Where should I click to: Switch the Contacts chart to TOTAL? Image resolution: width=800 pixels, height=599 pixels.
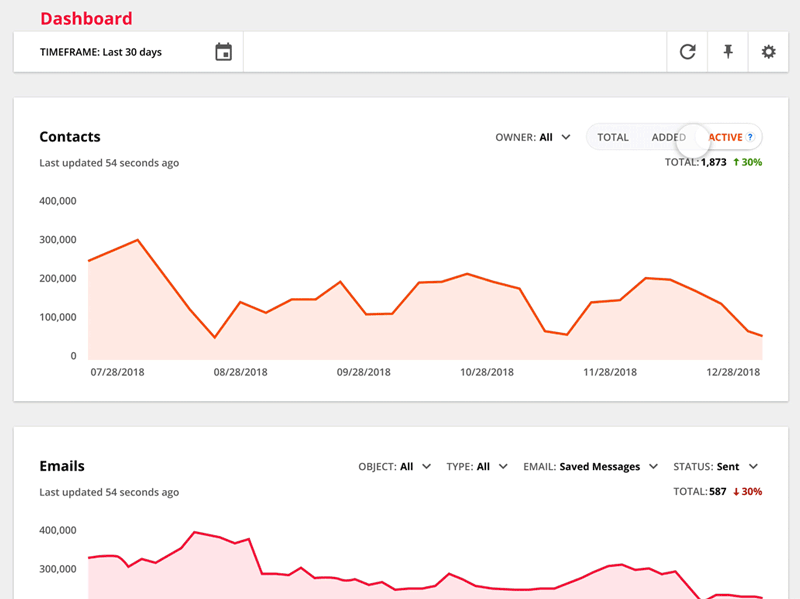click(x=613, y=137)
